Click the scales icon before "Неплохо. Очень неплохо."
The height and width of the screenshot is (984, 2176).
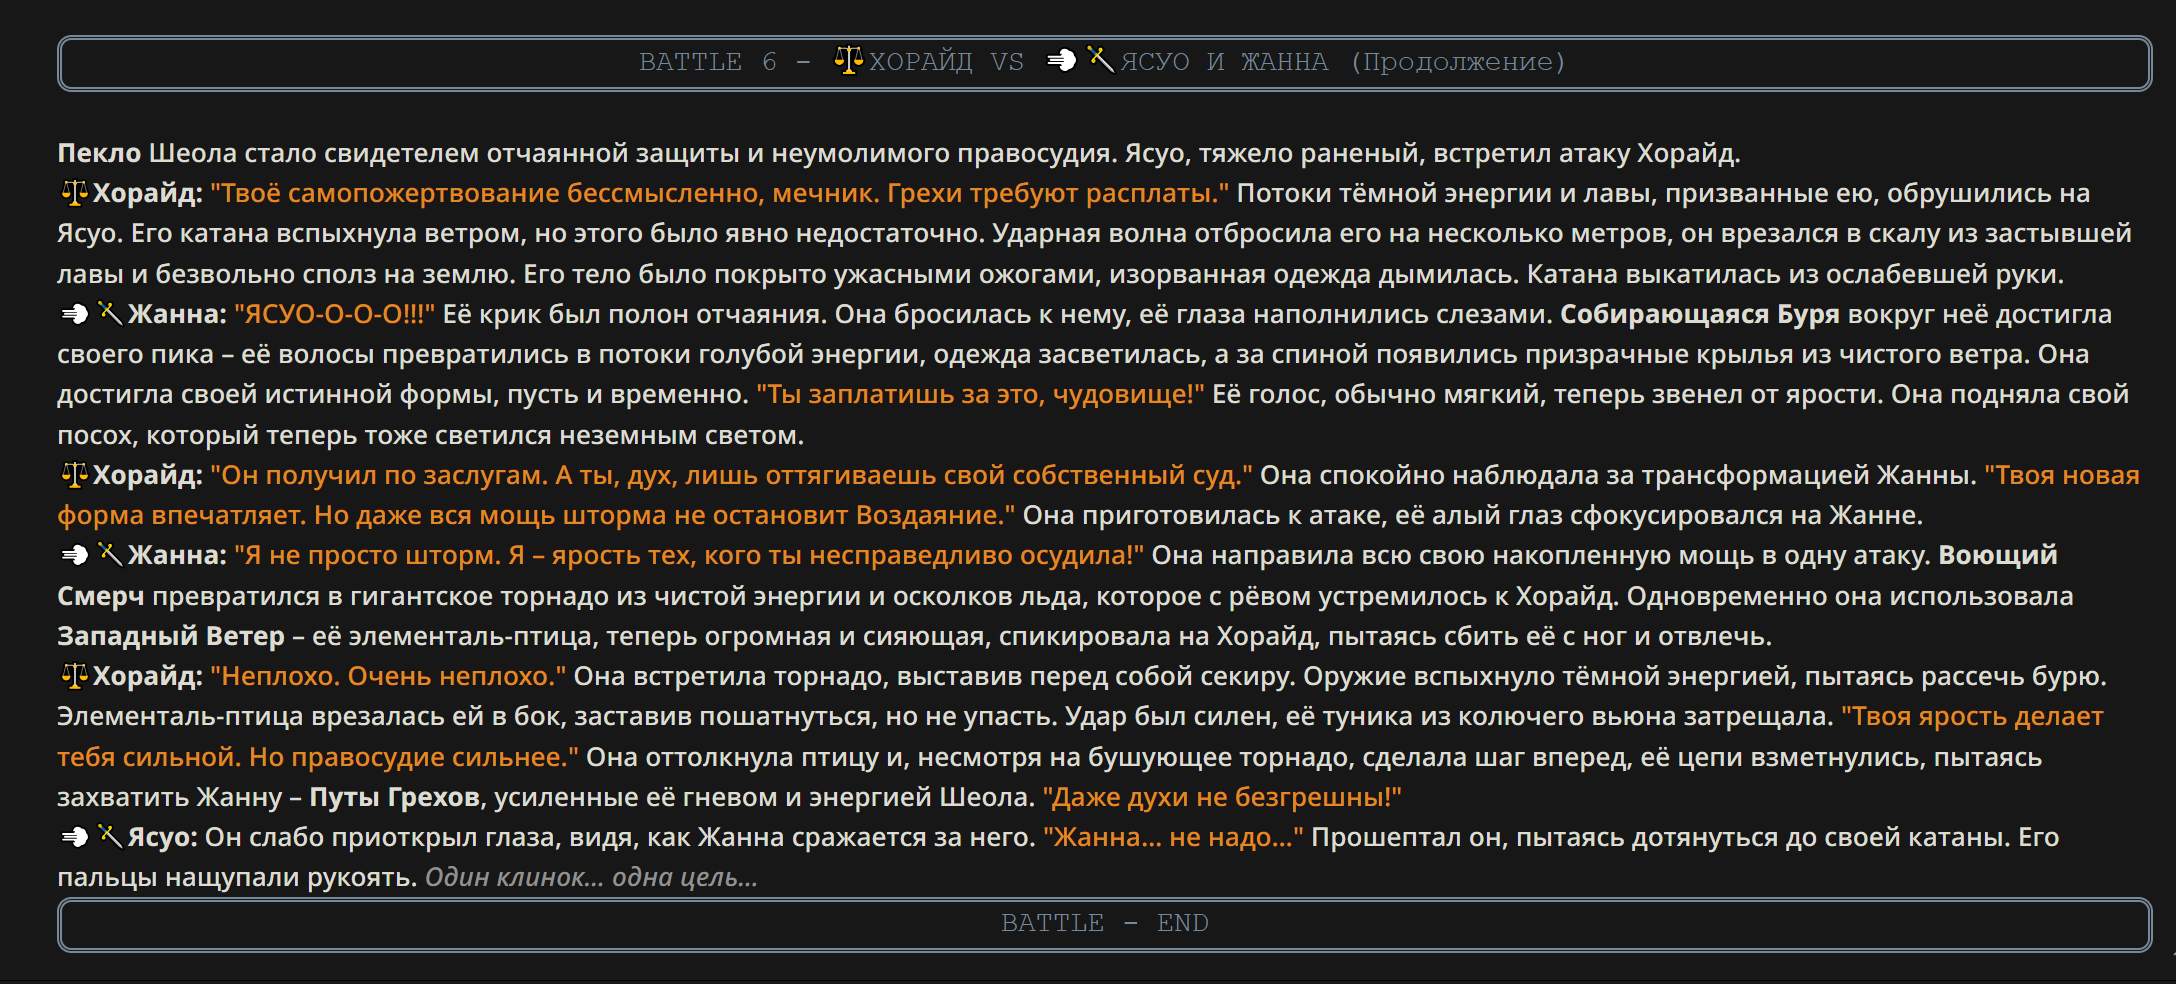[74, 675]
